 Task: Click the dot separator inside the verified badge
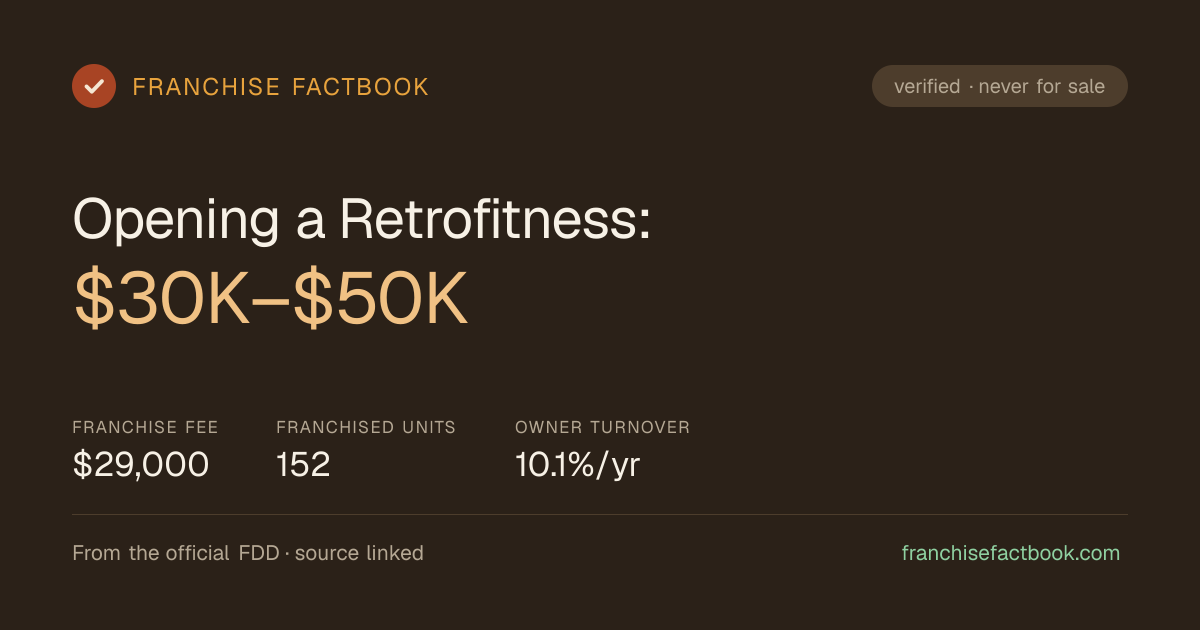click(x=970, y=87)
